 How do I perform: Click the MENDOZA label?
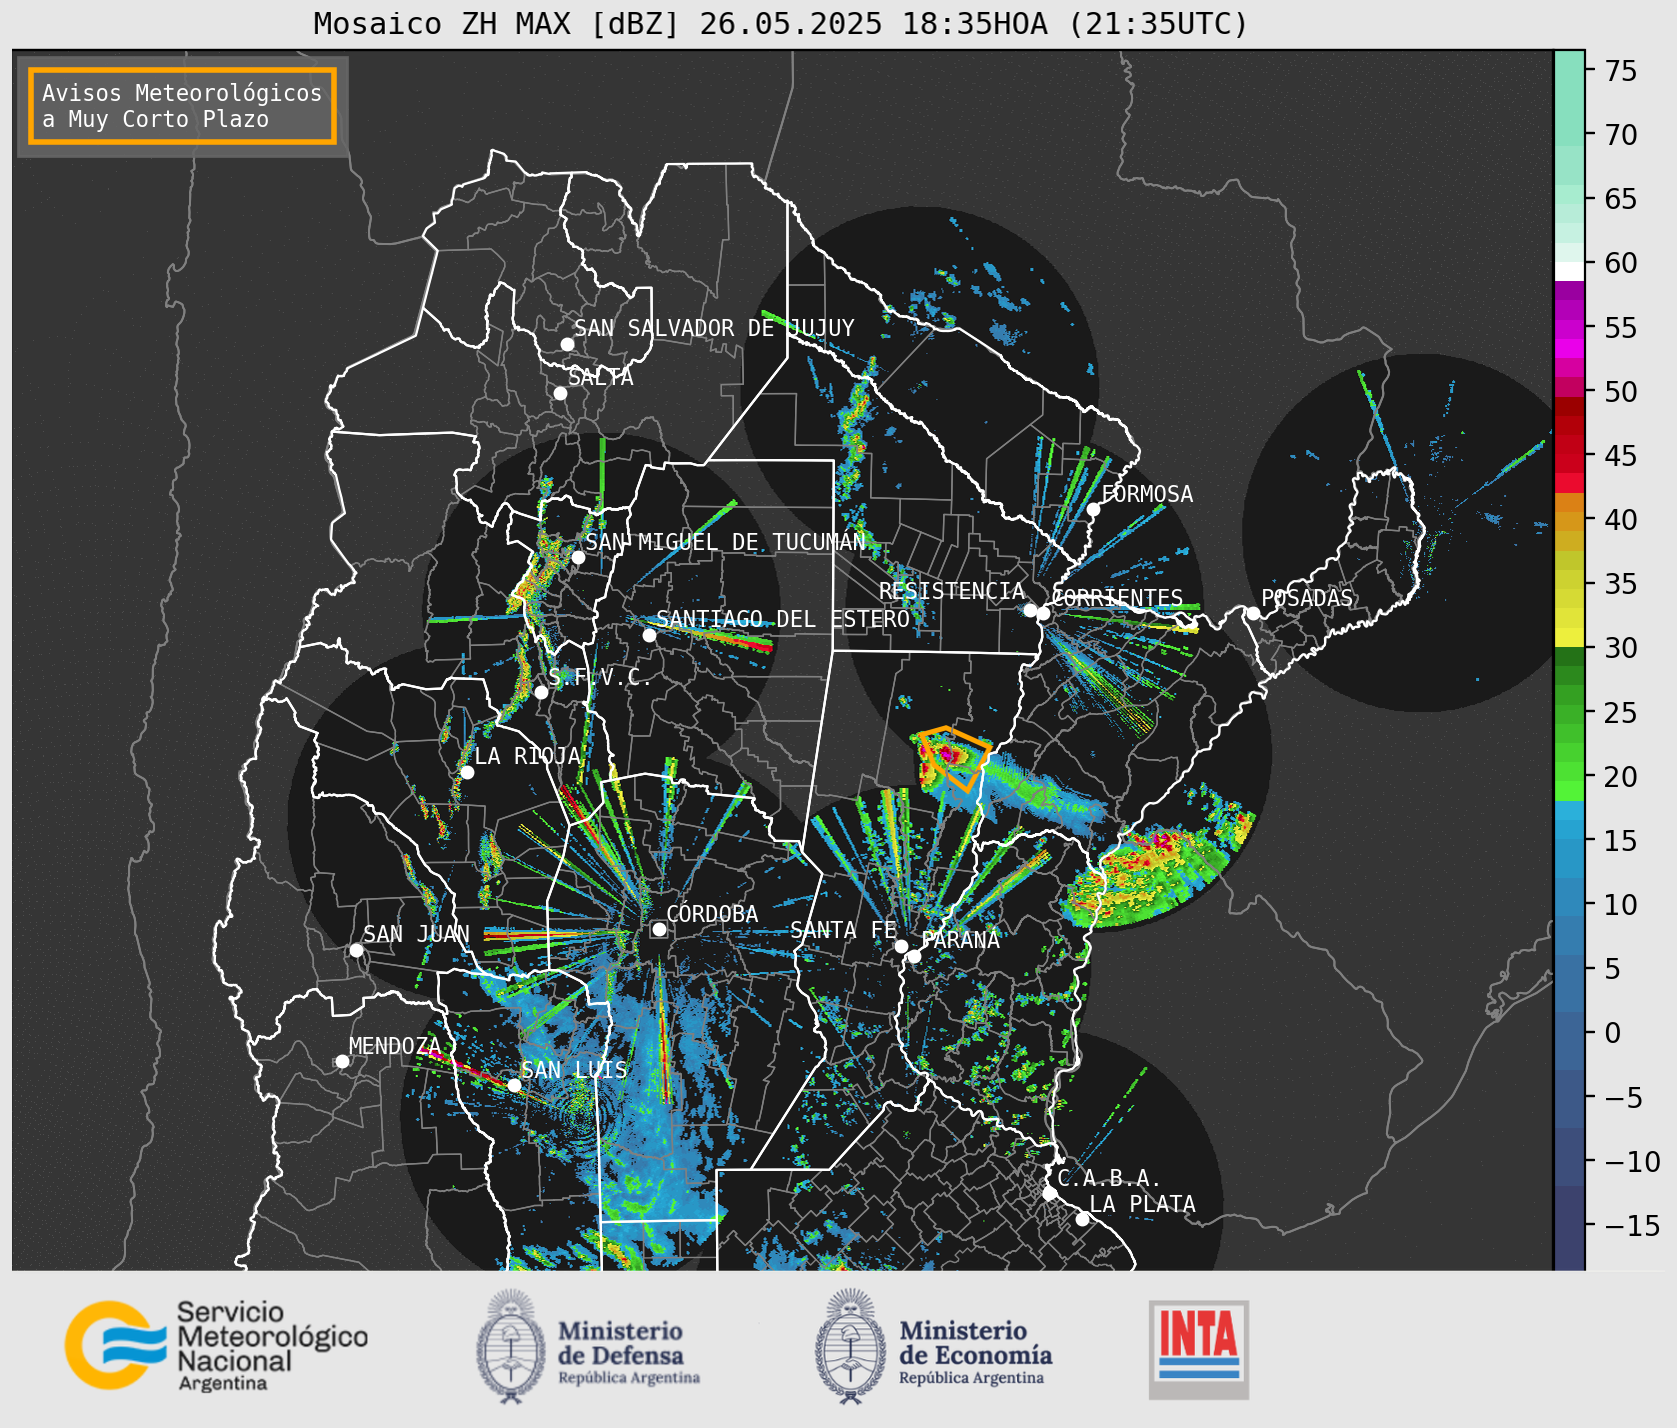pos(395,1046)
